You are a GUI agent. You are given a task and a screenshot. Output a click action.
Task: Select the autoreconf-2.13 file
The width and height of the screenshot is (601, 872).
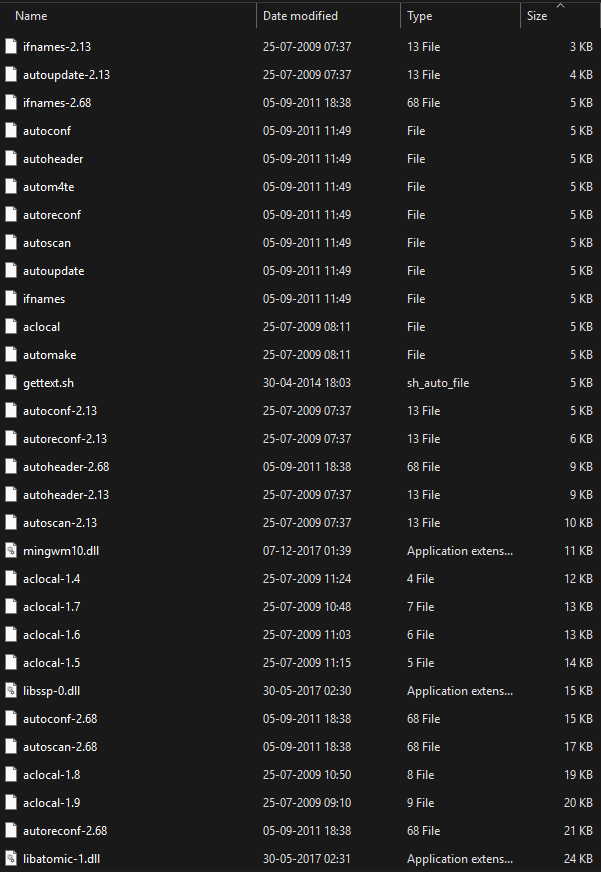tap(66, 439)
